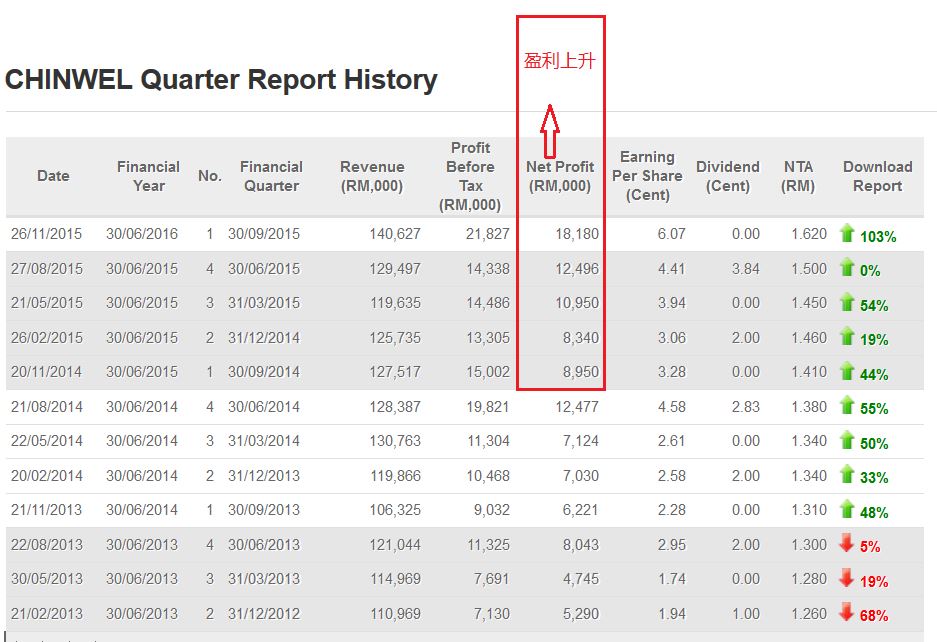Click the 68% red download link
Image resolution: width=937 pixels, height=642 pixels.
pyautogui.click(x=874, y=616)
